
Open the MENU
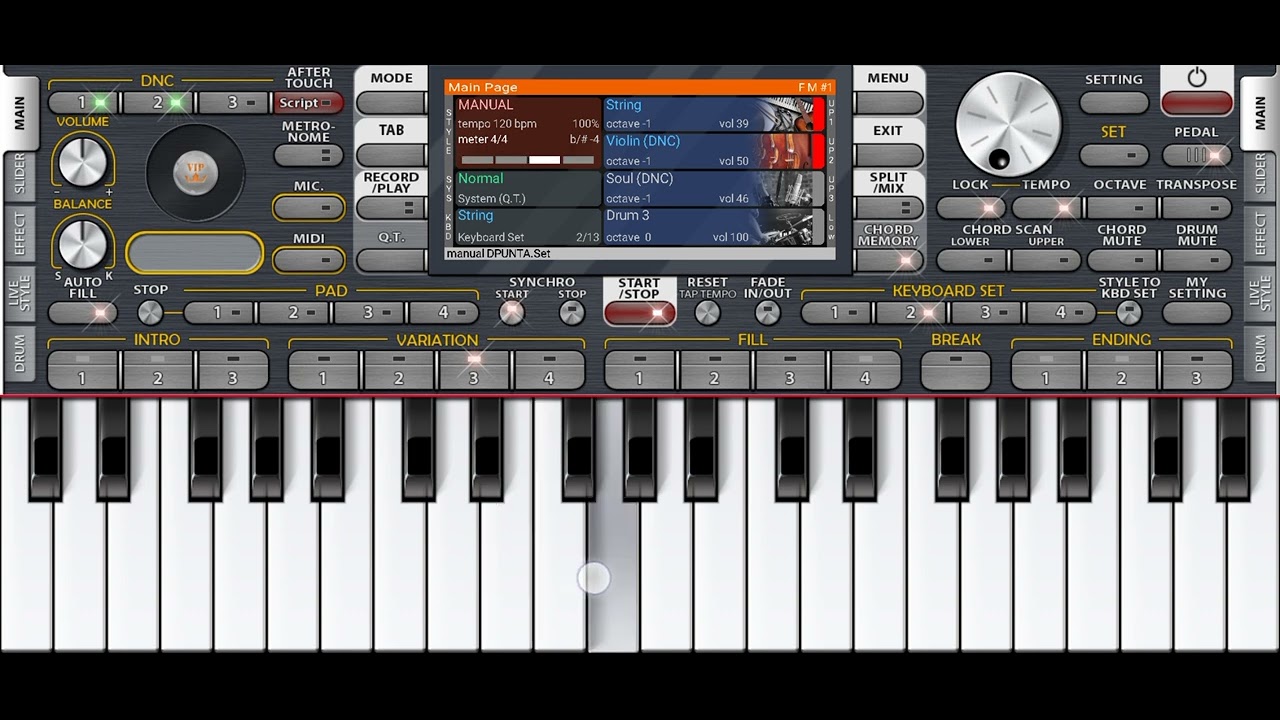tap(888, 103)
